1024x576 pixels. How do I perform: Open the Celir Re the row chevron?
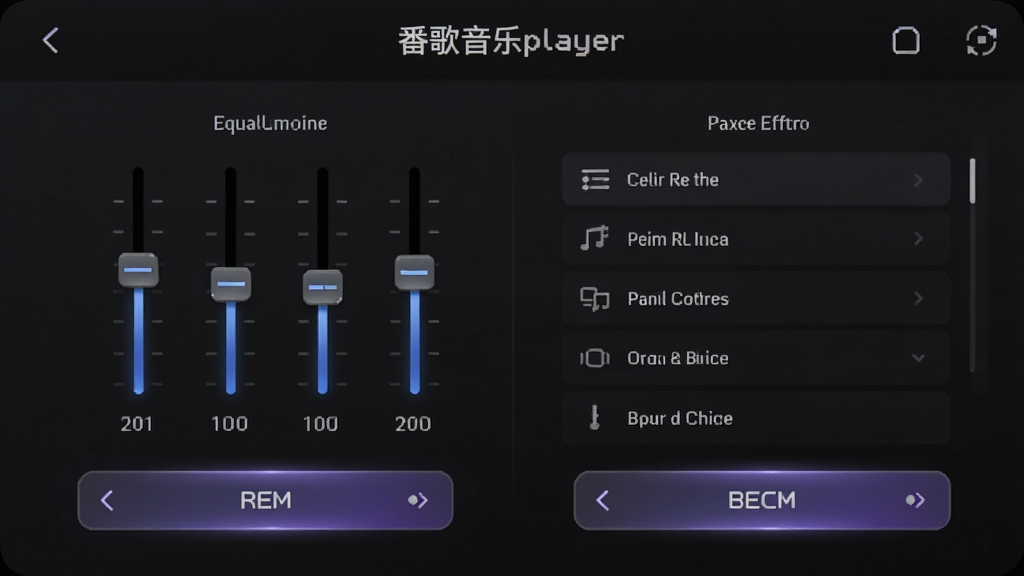point(918,180)
